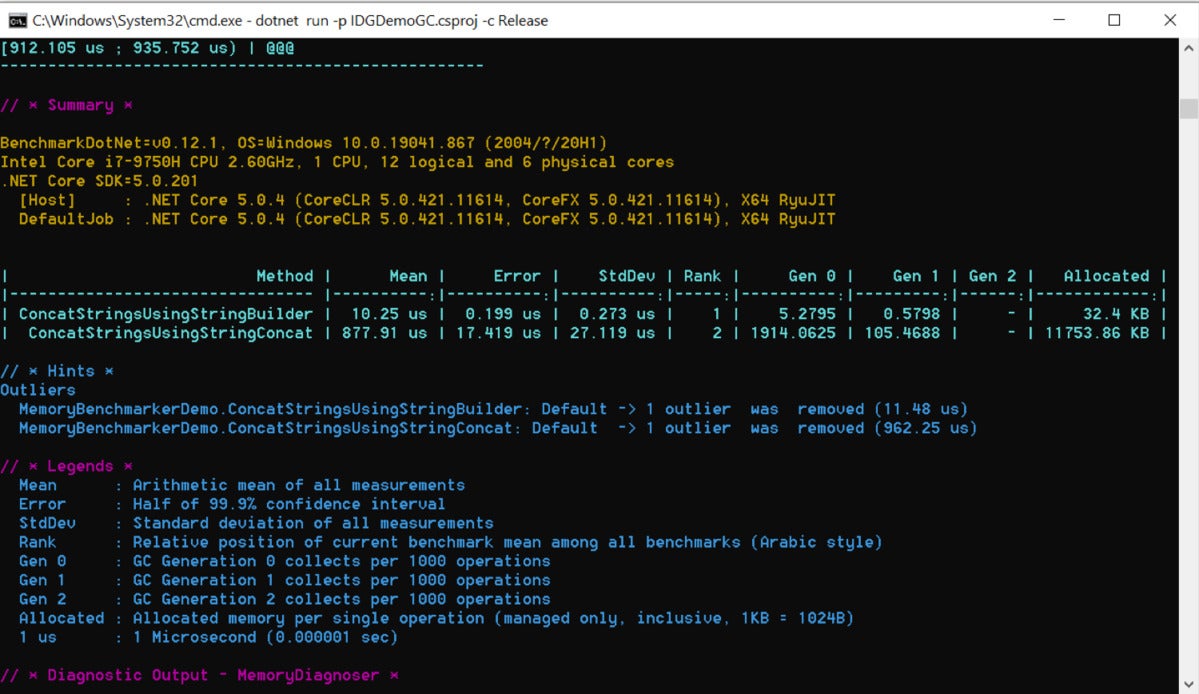Click the mean value '877.91 us'
Image resolution: width=1199 pixels, height=694 pixels.
coord(385,333)
